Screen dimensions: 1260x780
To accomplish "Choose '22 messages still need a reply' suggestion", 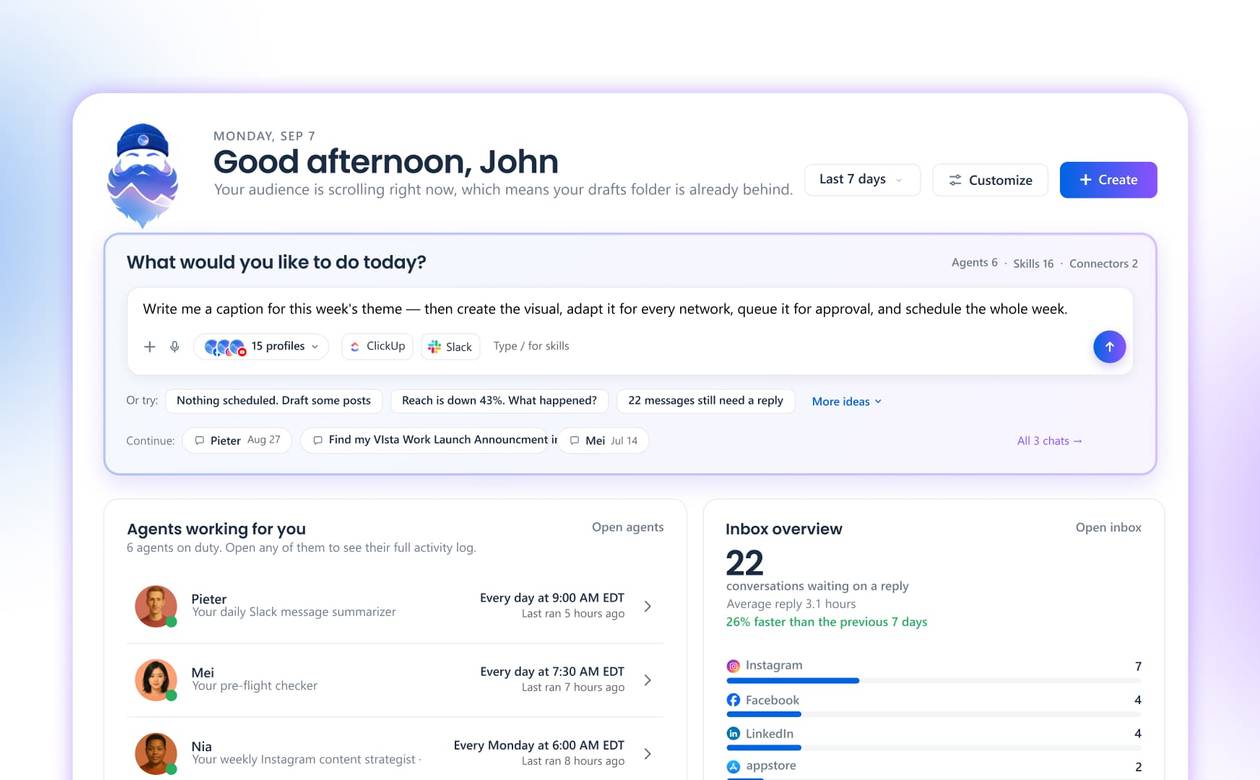I will pos(706,400).
